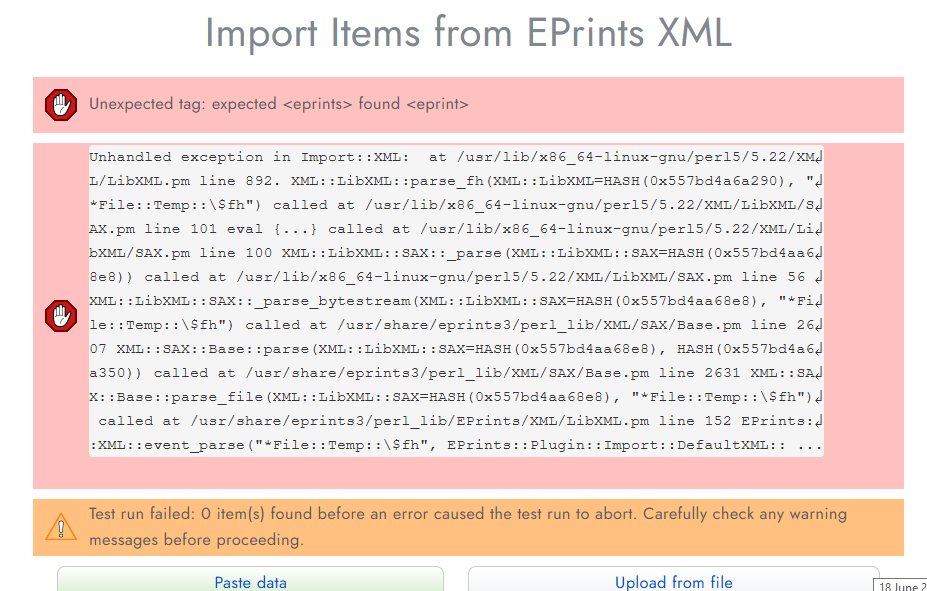The image size is (927, 591).
Task: Click the "<eprint>" found tag text
Action: pyautogui.click(x=437, y=104)
